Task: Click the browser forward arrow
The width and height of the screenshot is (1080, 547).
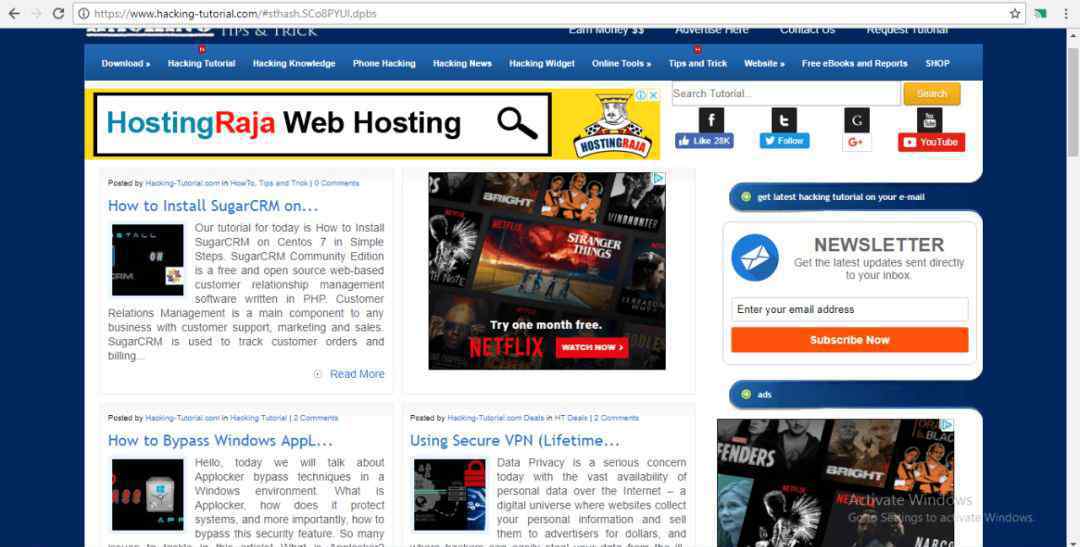Action: click(37, 13)
